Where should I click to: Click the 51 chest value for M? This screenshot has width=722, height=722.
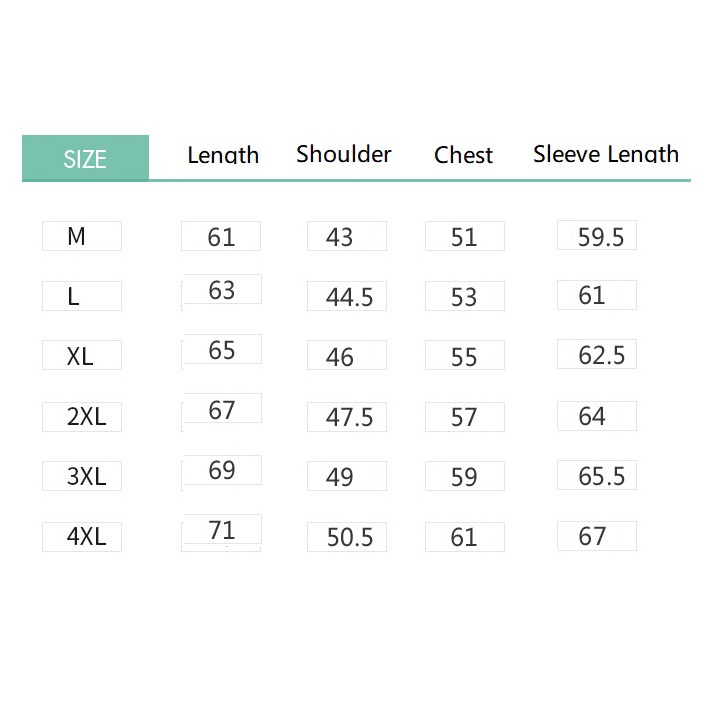pyautogui.click(x=465, y=236)
